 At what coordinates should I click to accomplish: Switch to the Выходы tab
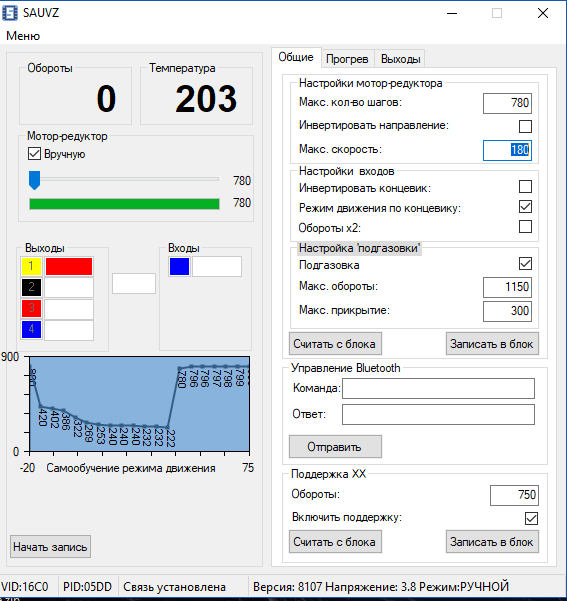(x=401, y=59)
